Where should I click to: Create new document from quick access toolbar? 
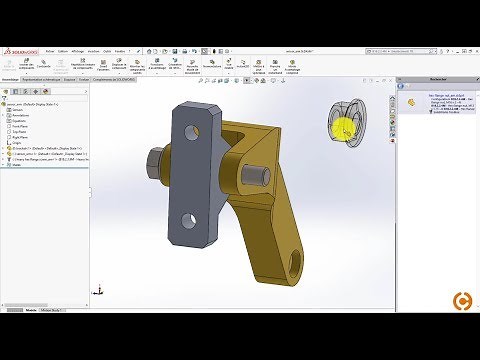155,51
